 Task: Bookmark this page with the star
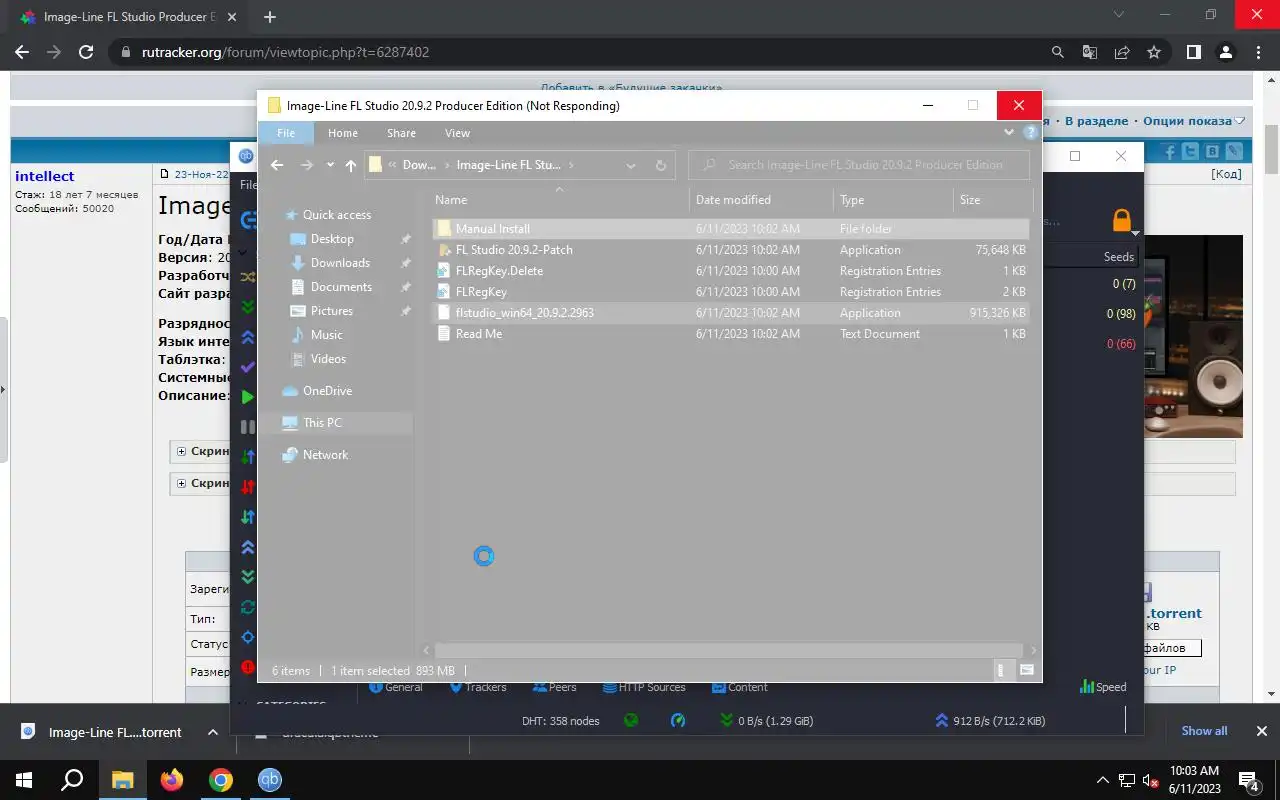[x=1154, y=52]
